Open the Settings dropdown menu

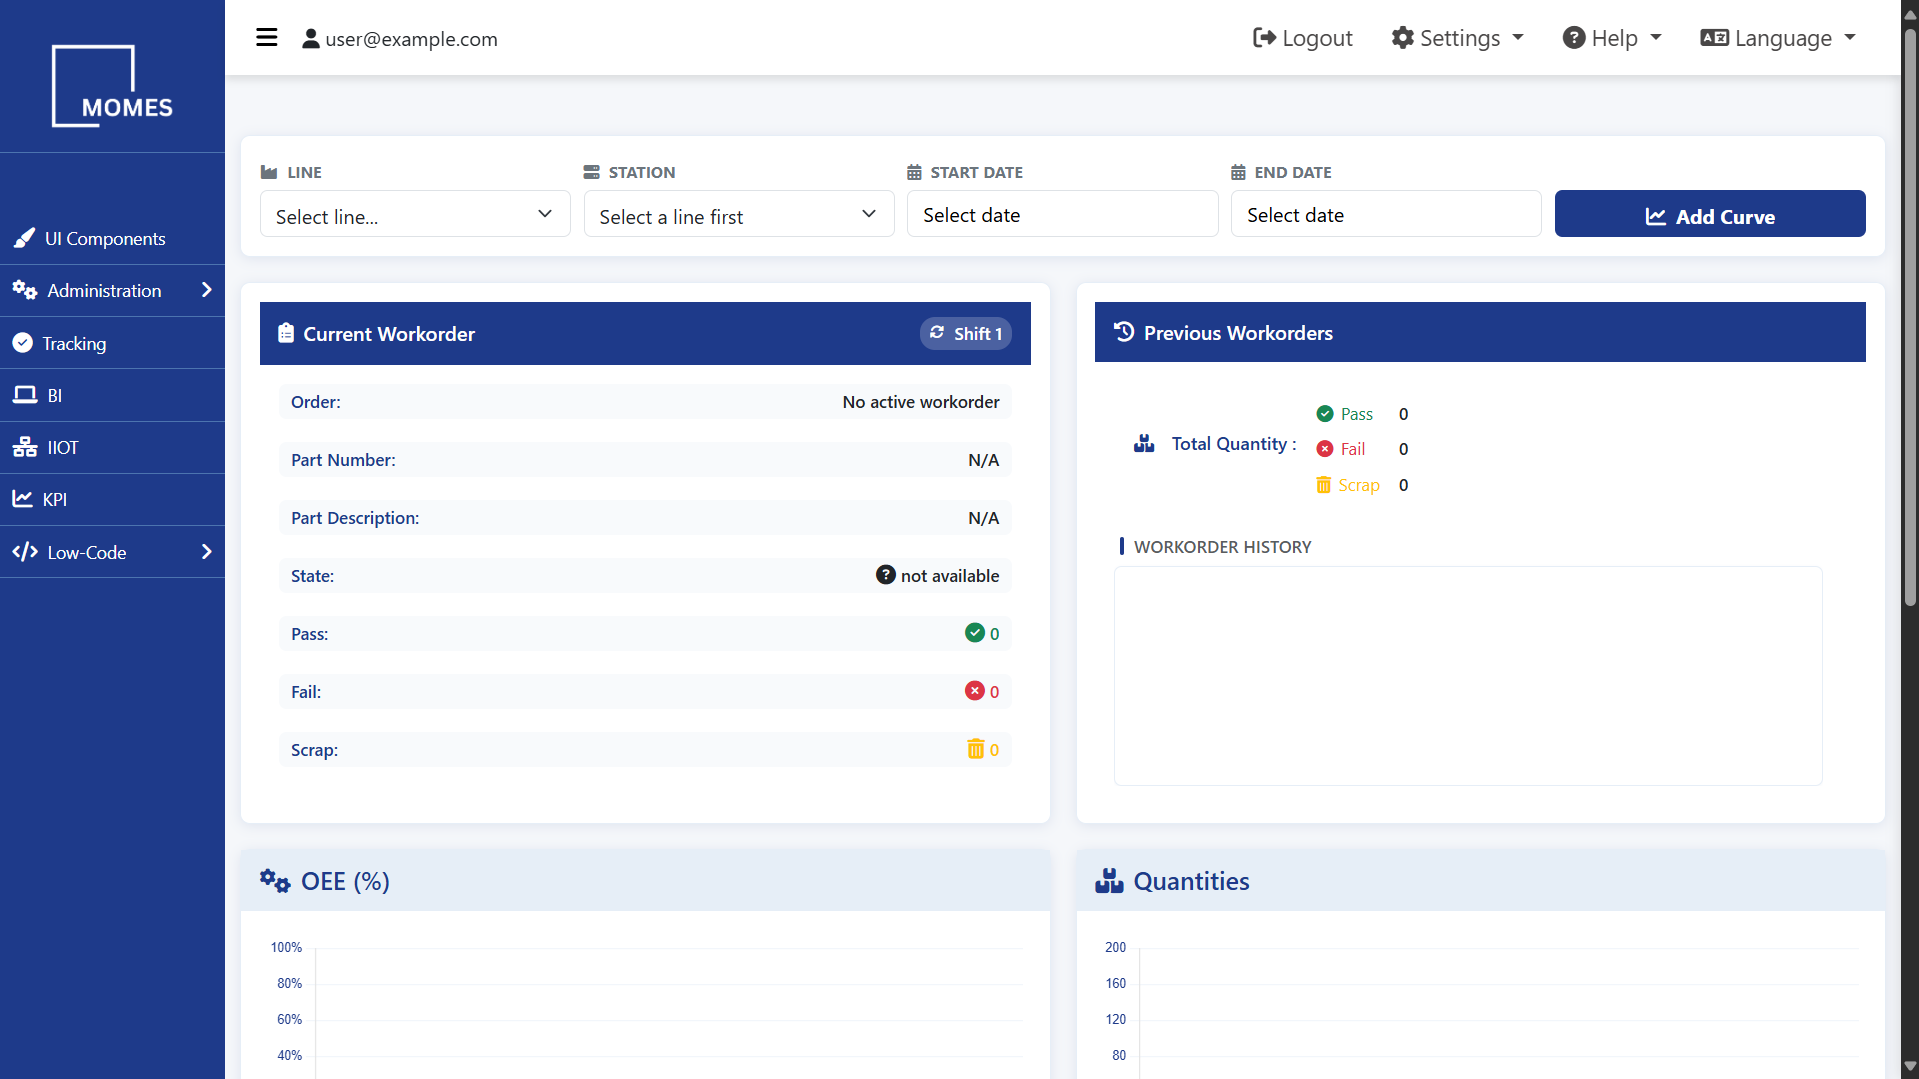[x=1458, y=38]
